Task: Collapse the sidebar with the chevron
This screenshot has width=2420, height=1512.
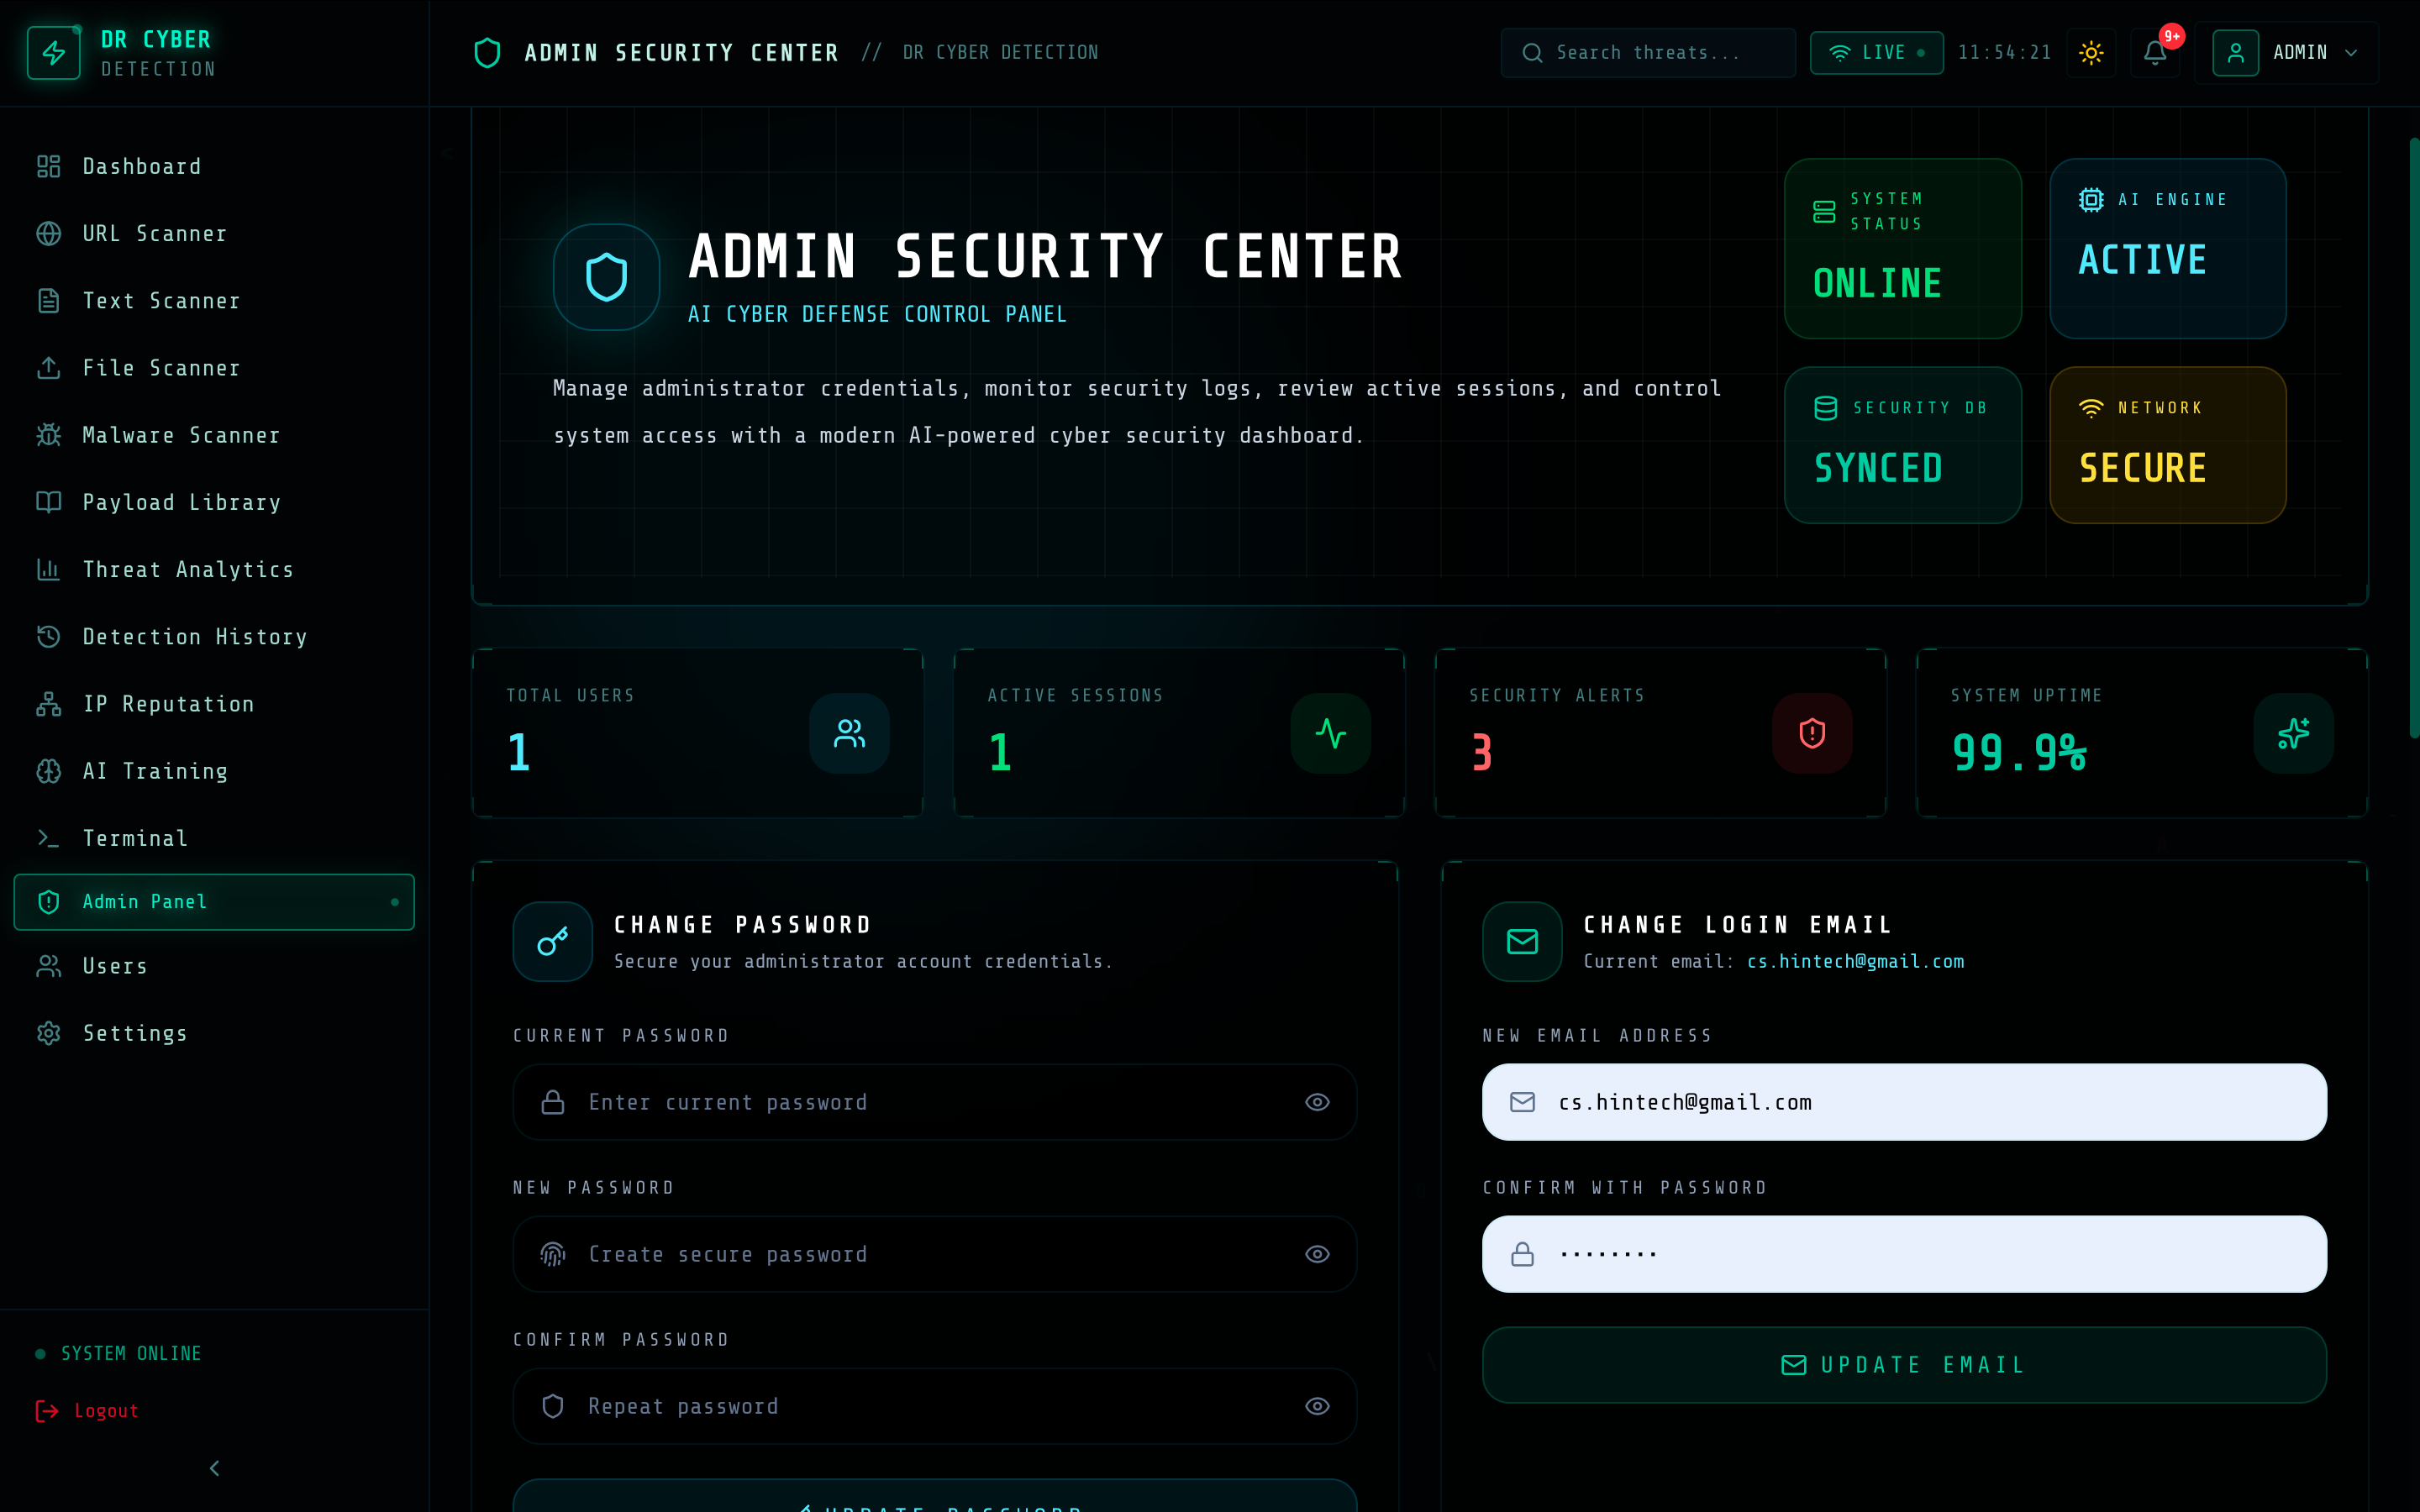Action: (214, 1468)
